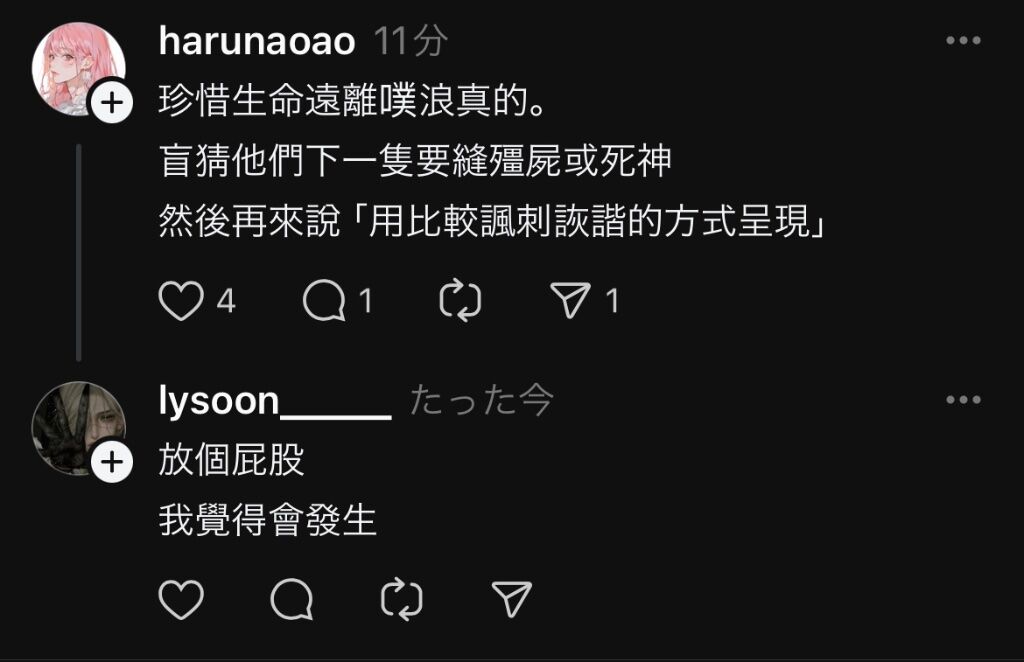
Task: Repost lysoon's reply
Action: (402, 599)
